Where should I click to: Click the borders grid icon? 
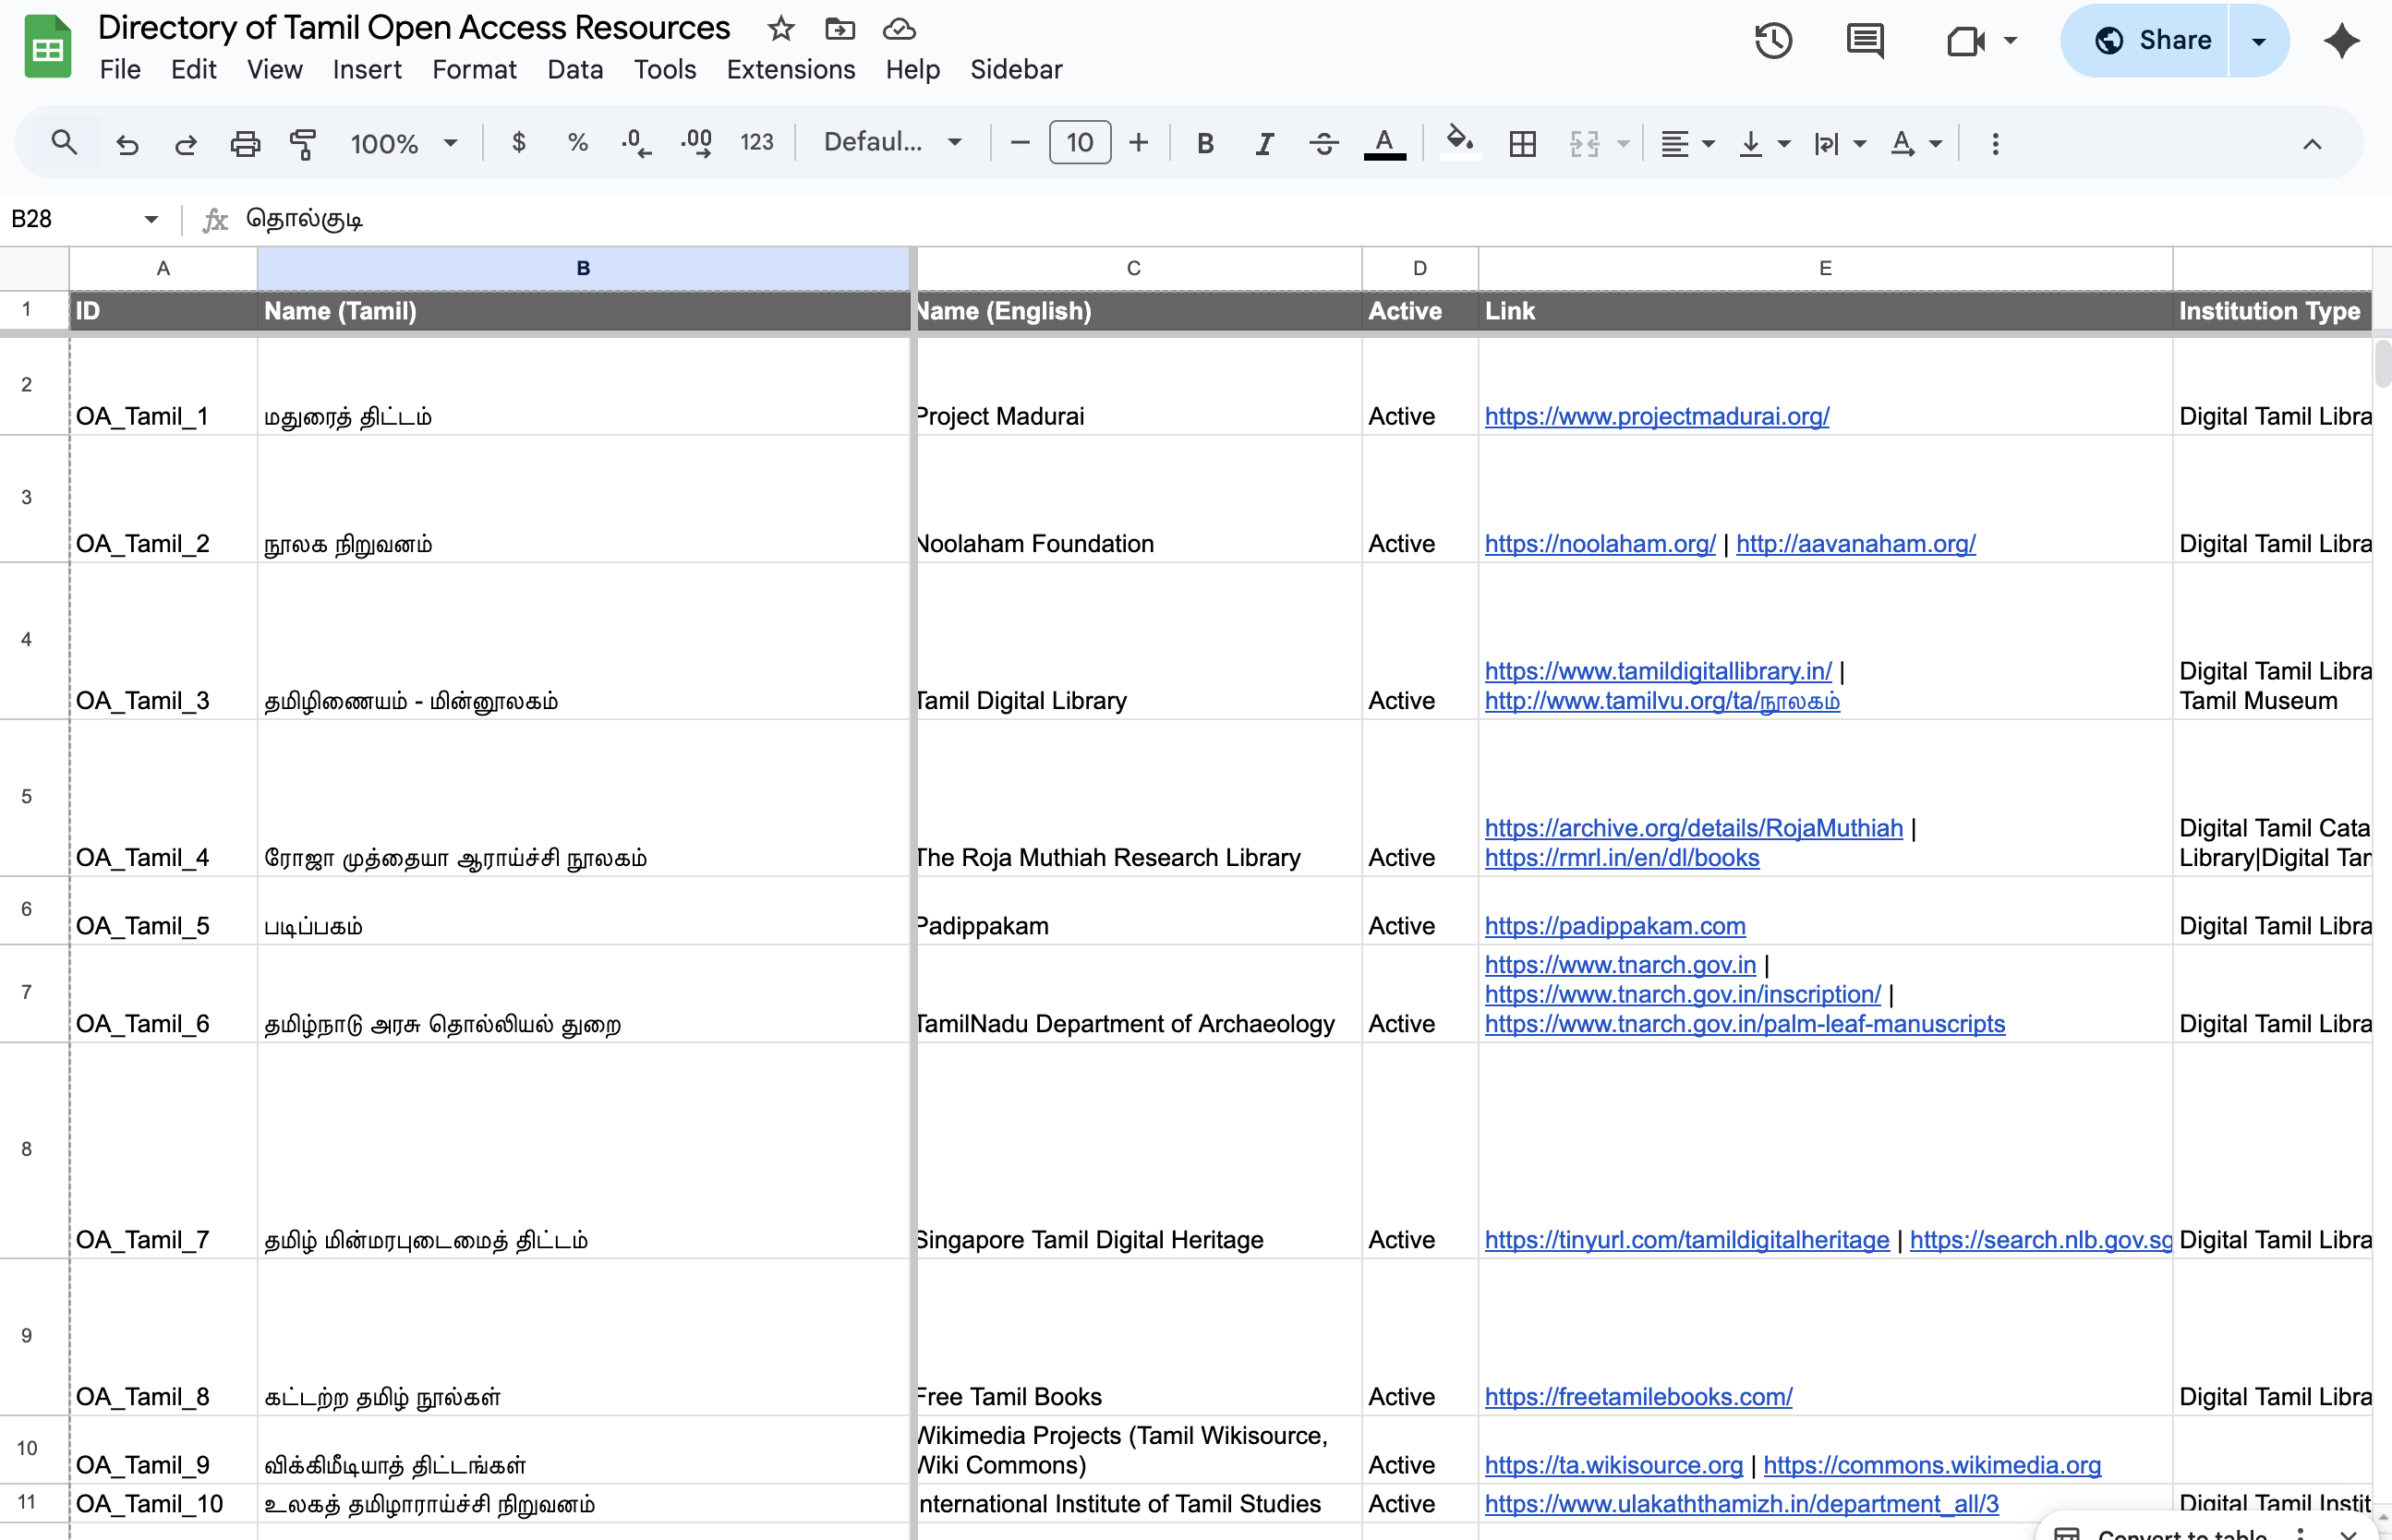click(1522, 143)
